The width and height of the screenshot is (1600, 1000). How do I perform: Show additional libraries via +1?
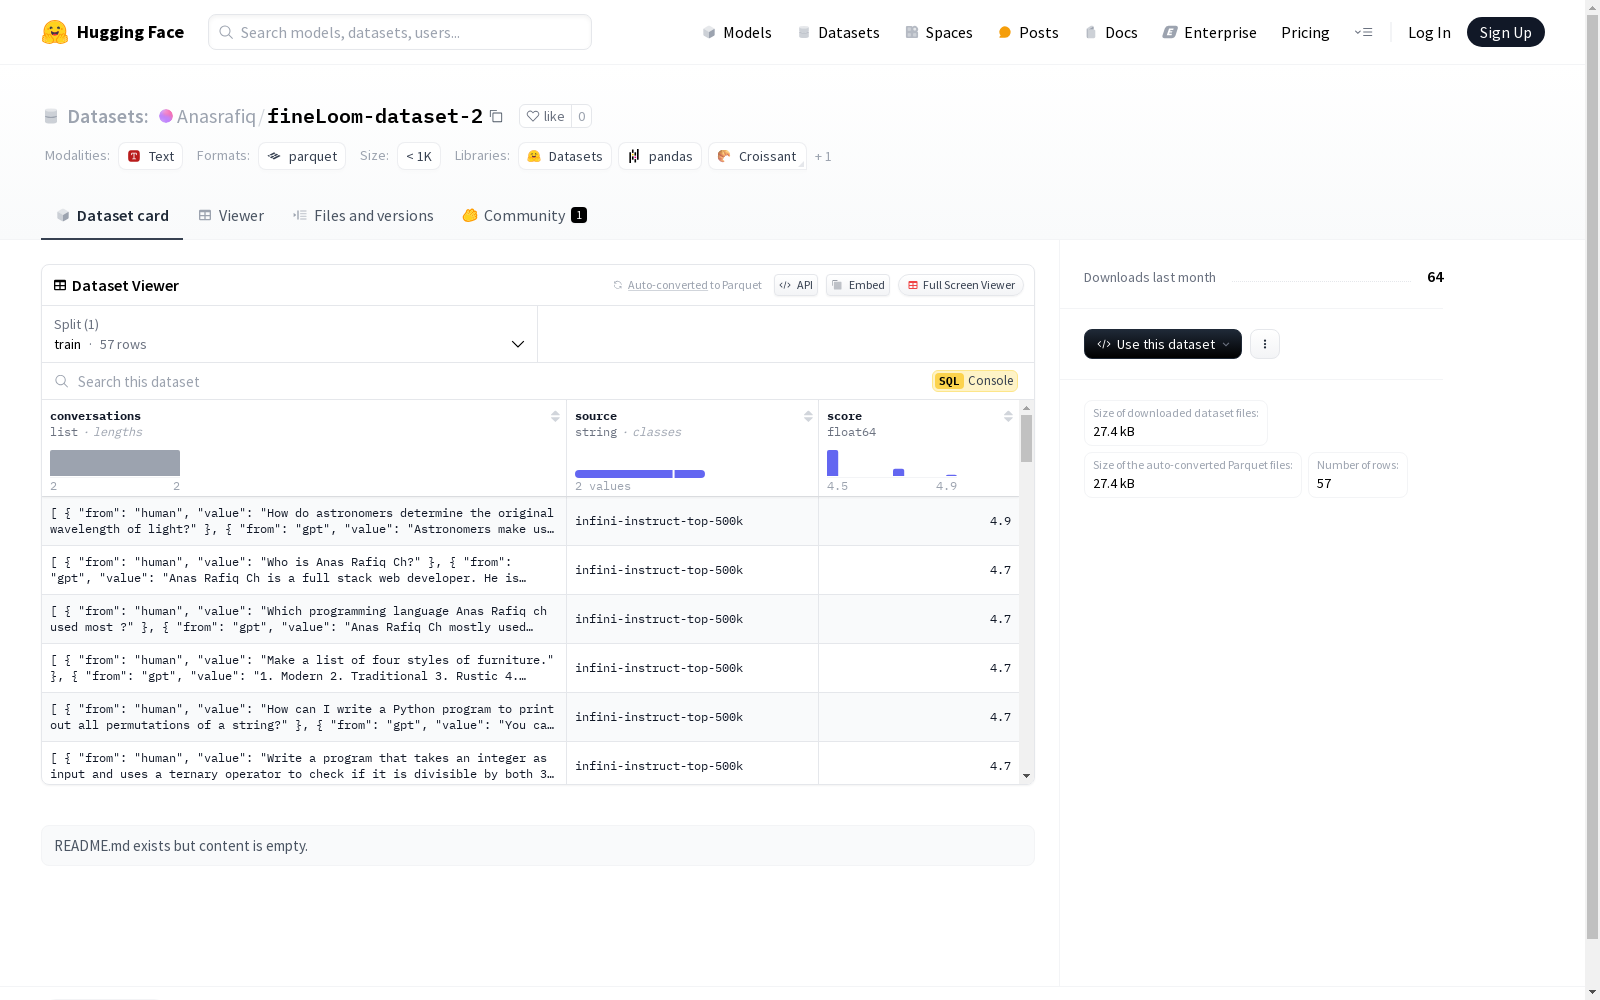point(823,156)
